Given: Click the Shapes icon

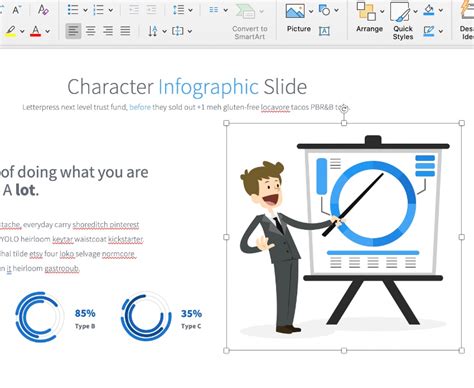Looking at the screenshot, I should coord(324,10).
